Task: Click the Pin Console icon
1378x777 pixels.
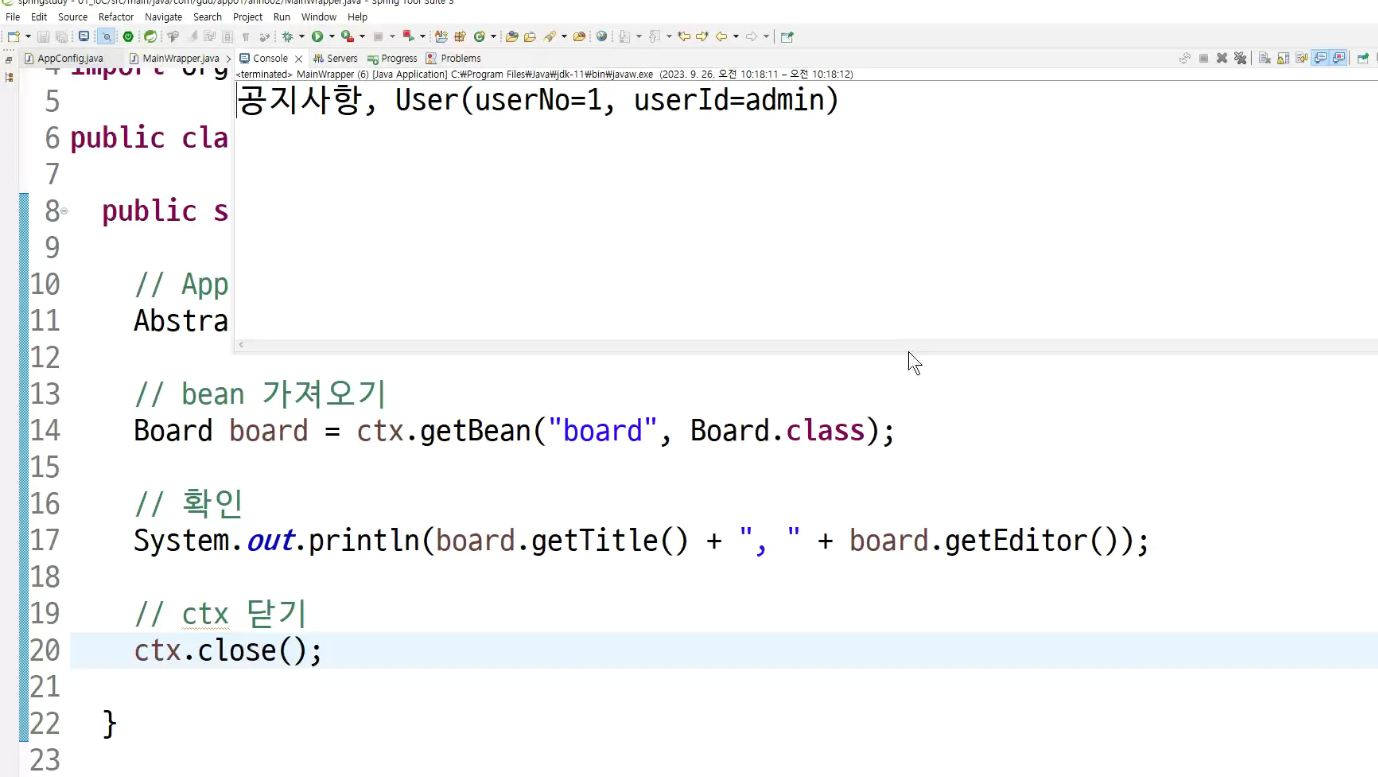Action: tap(1362, 59)
